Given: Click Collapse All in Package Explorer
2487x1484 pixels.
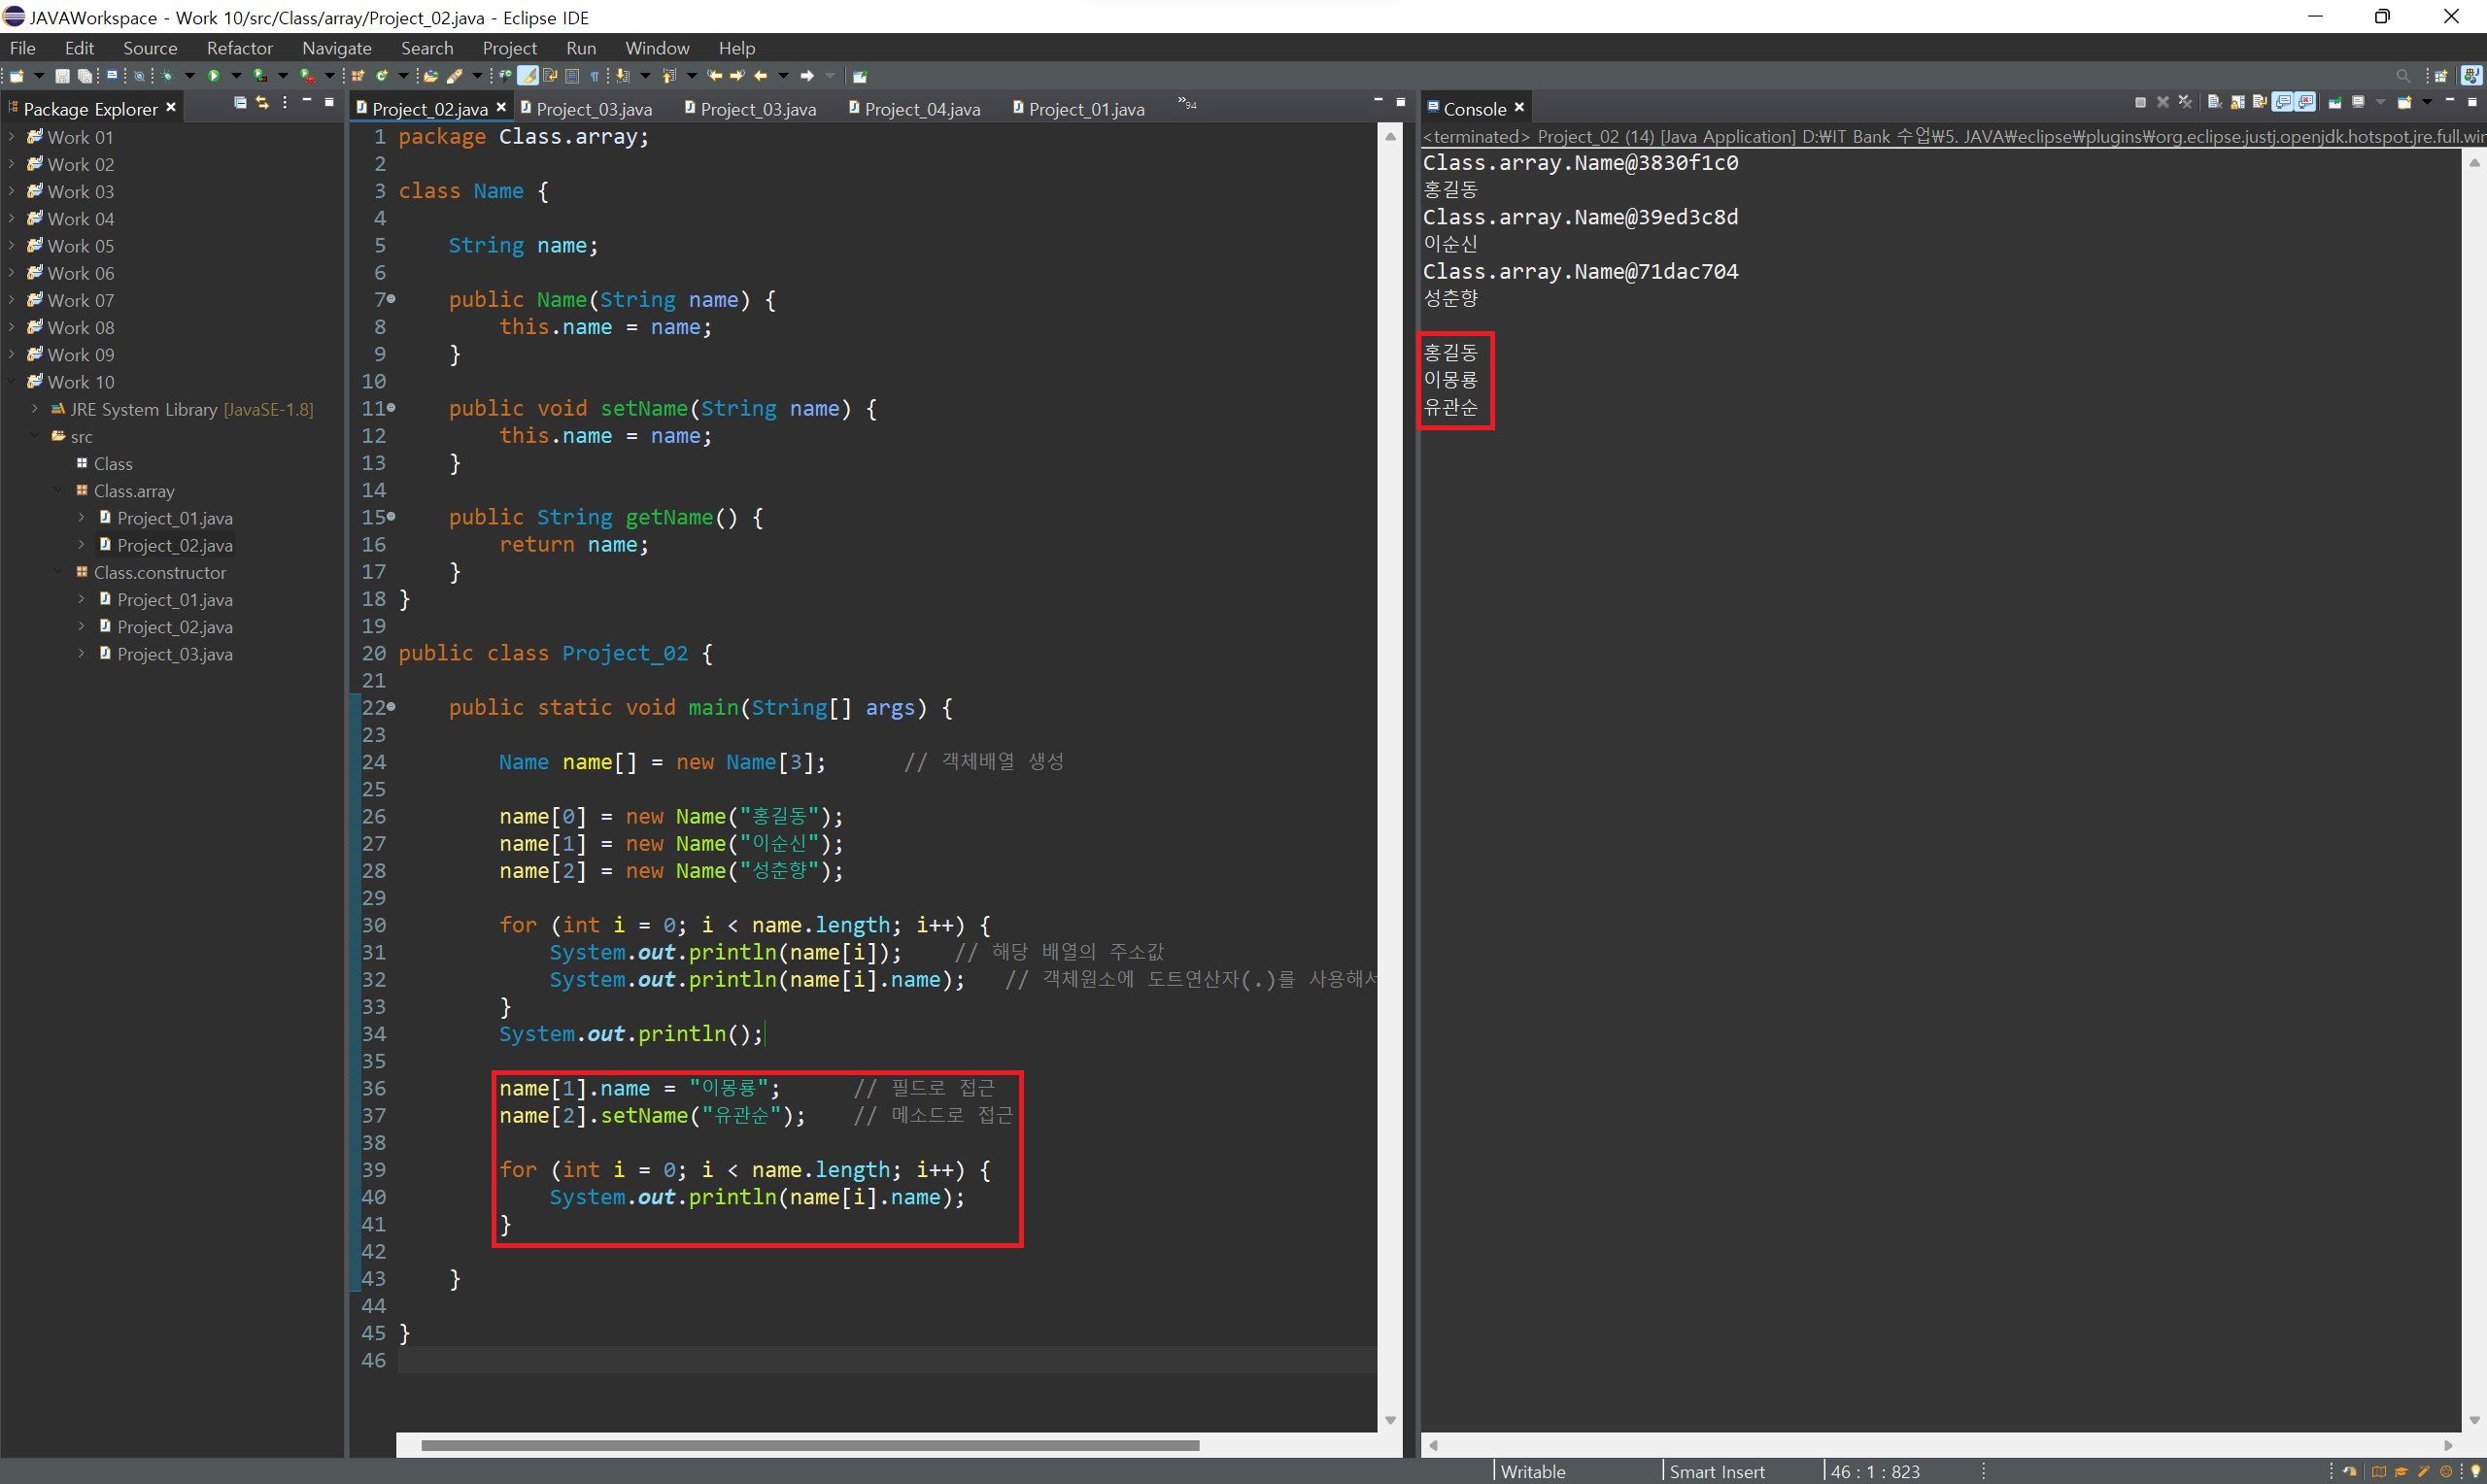Looking at the screenshot, I should pyautogui.click(x=240, y=102).
